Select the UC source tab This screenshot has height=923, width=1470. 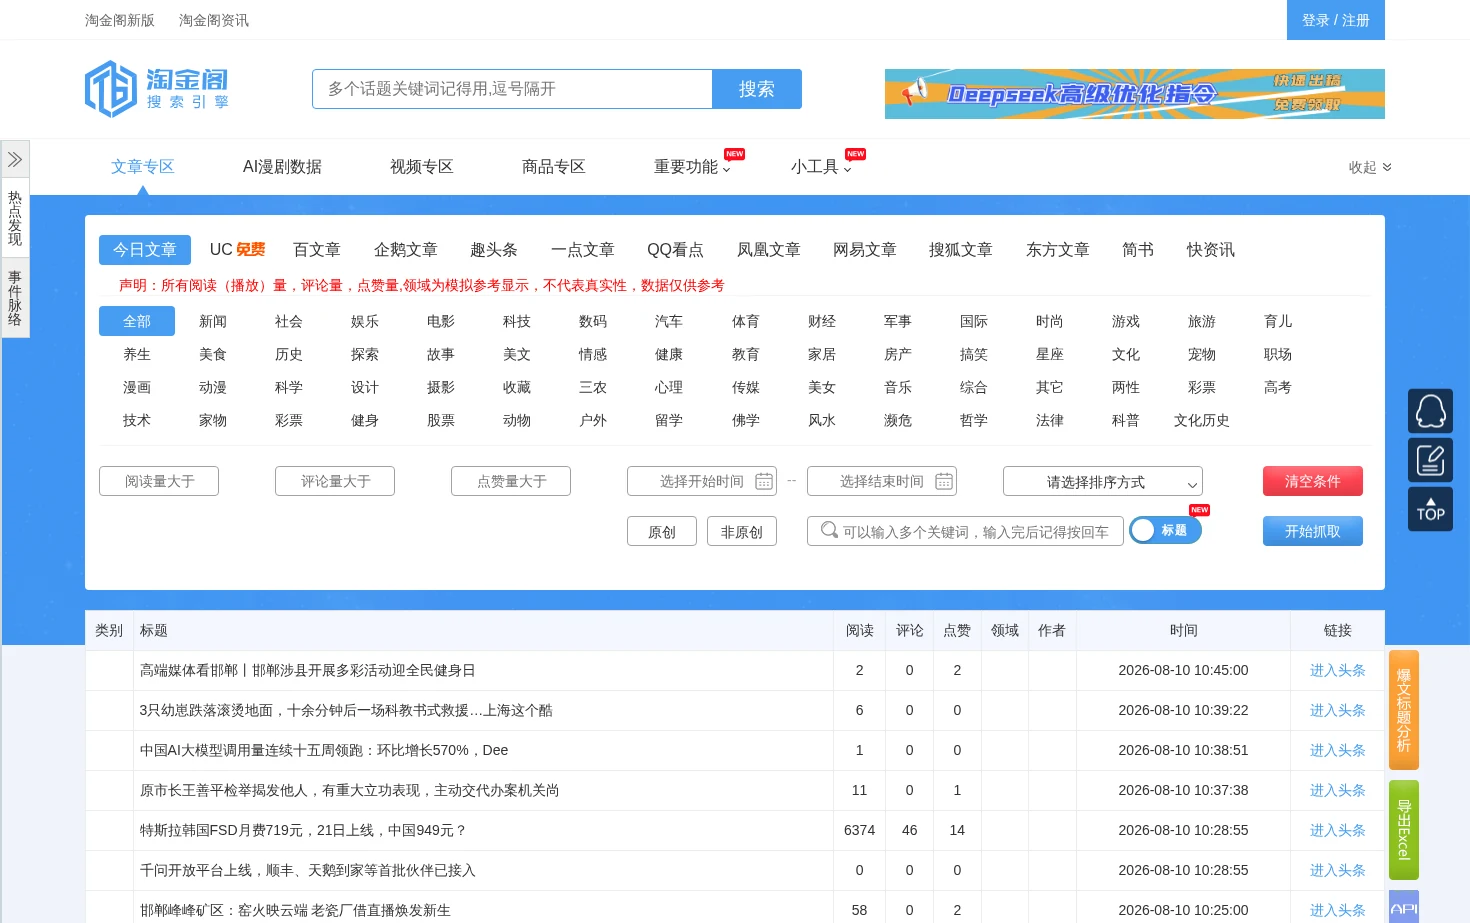237,250
